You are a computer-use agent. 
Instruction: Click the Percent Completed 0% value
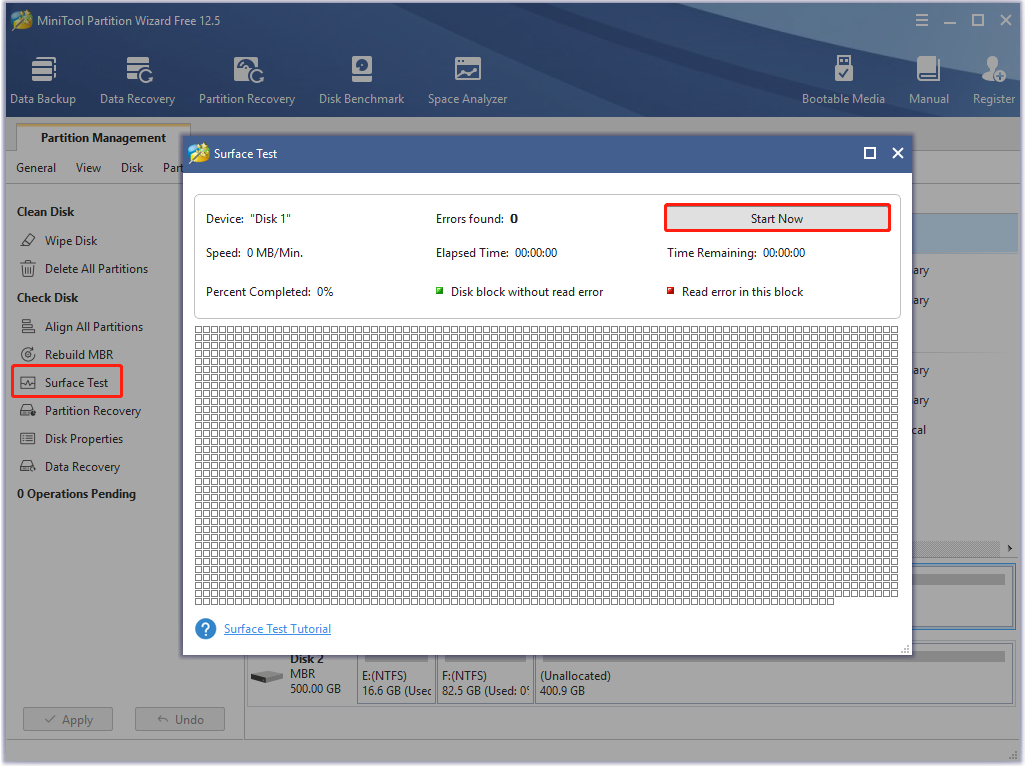(x=325, y=291)
